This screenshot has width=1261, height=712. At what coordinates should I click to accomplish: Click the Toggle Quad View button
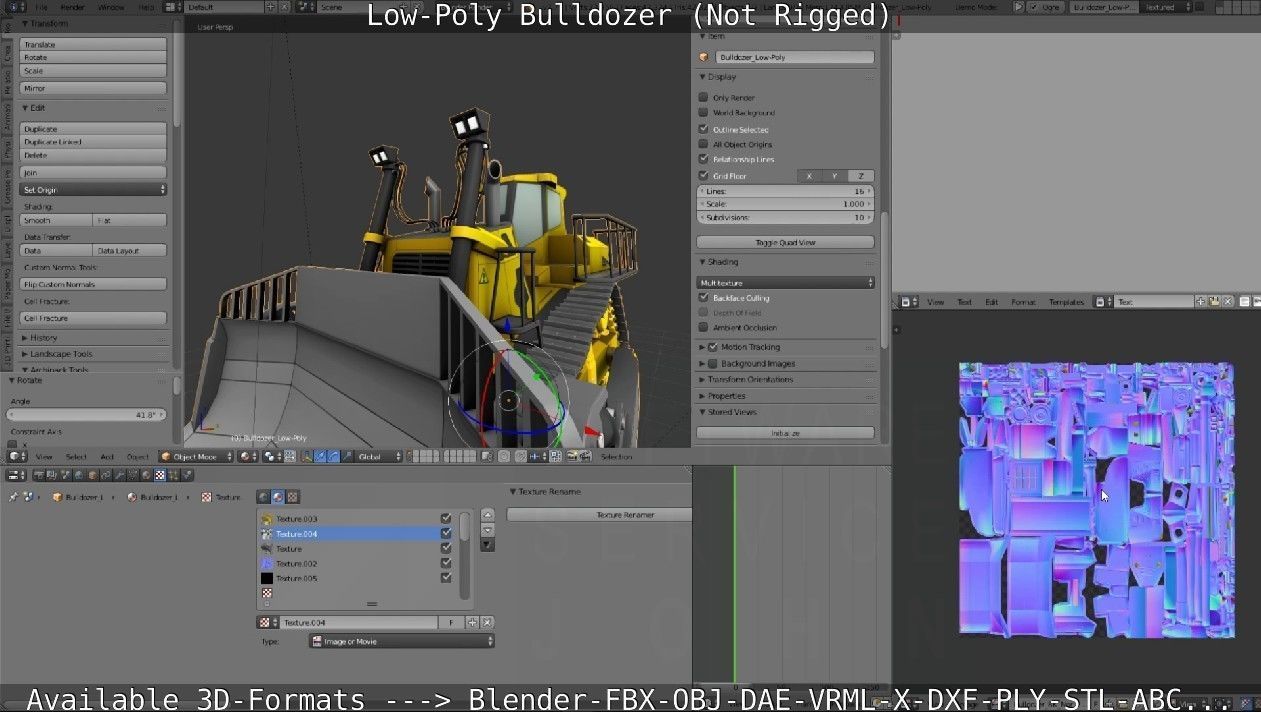785,242
